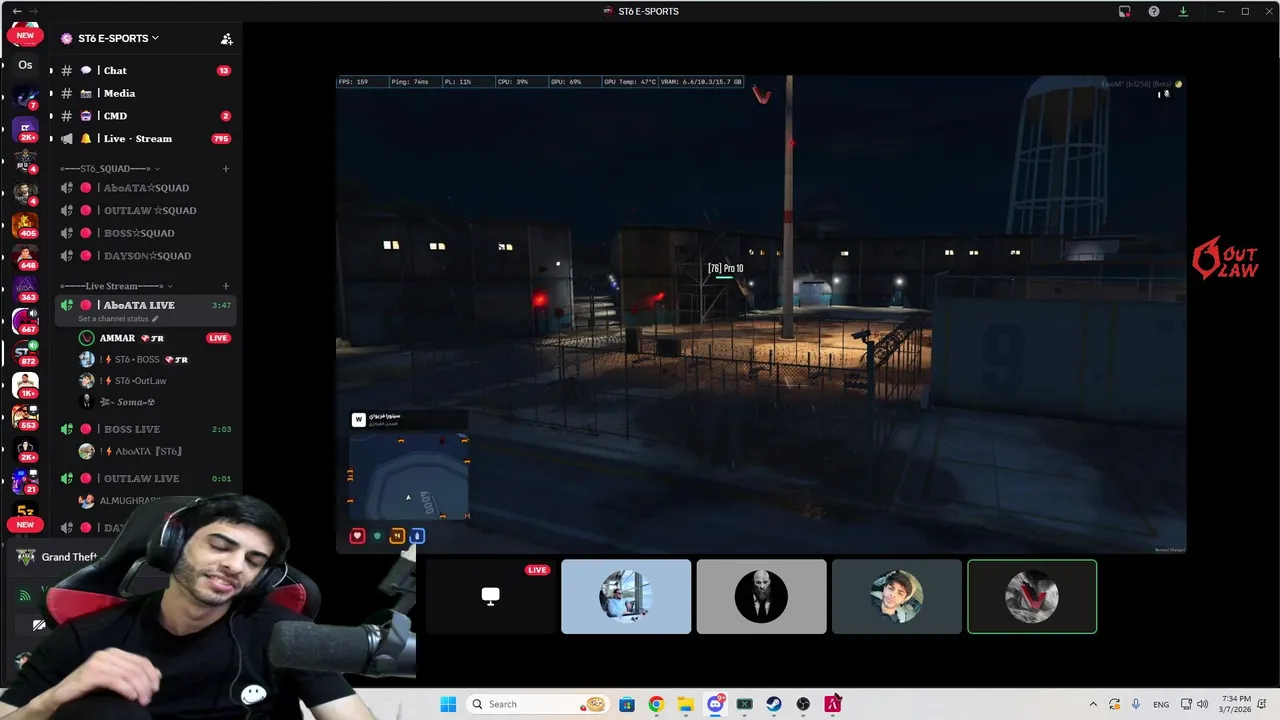Join the BOSS LIVE voice channel
This screenshot has width=1280, height=720.
click(x=145, y=429)
